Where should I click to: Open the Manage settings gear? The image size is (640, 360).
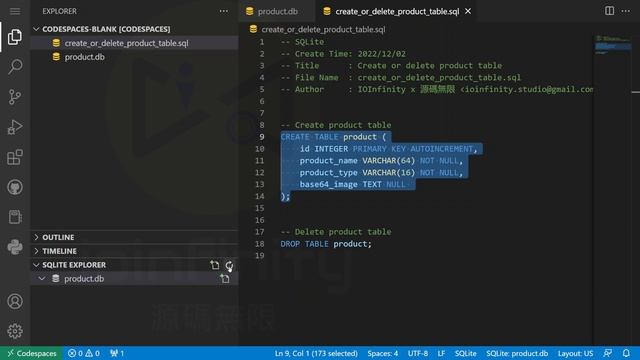click(x=15, y=331)
